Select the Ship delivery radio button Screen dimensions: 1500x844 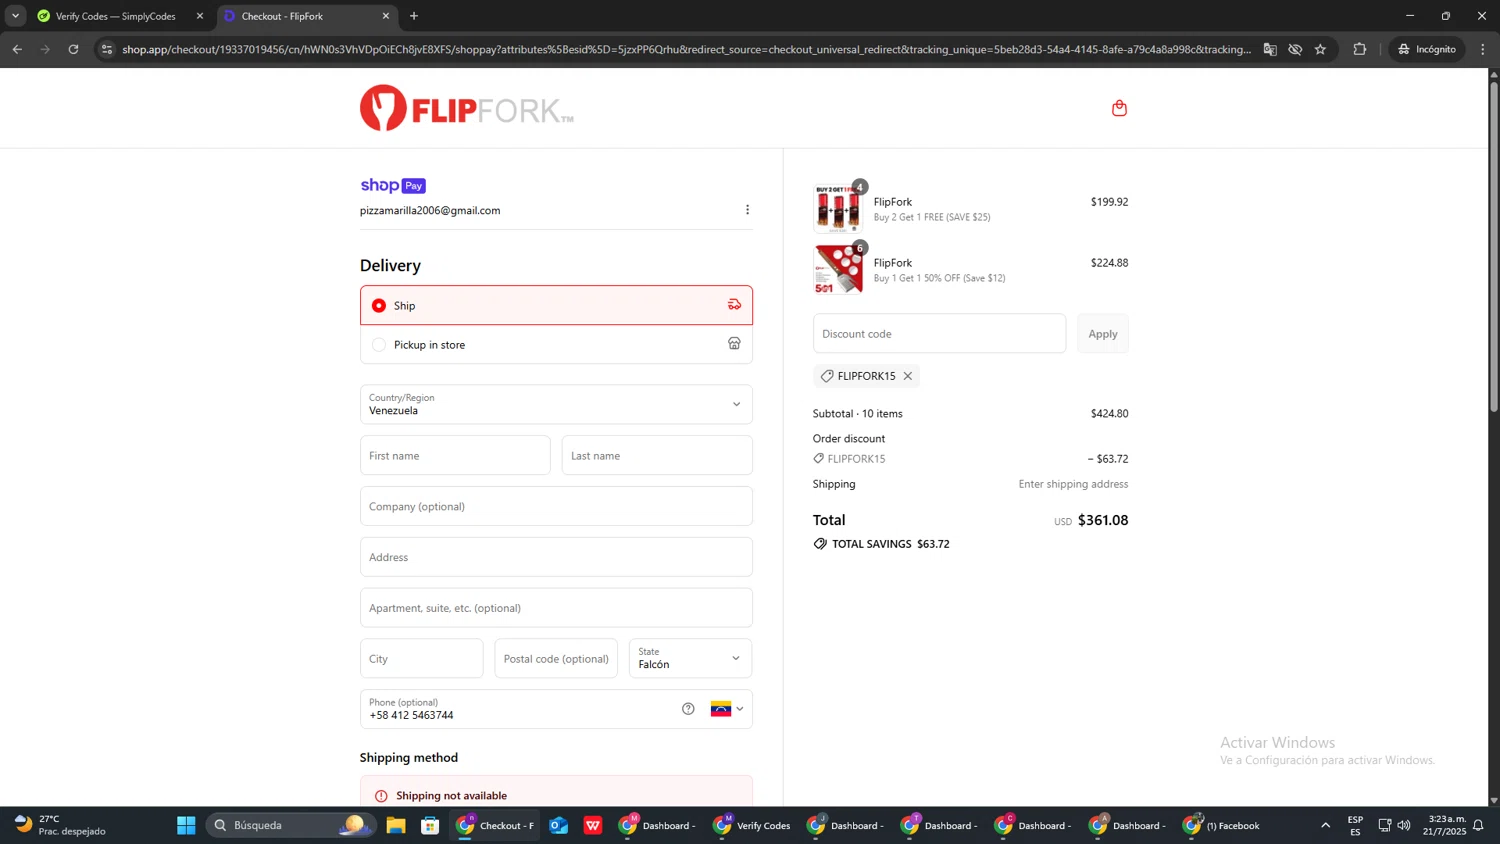379,305
